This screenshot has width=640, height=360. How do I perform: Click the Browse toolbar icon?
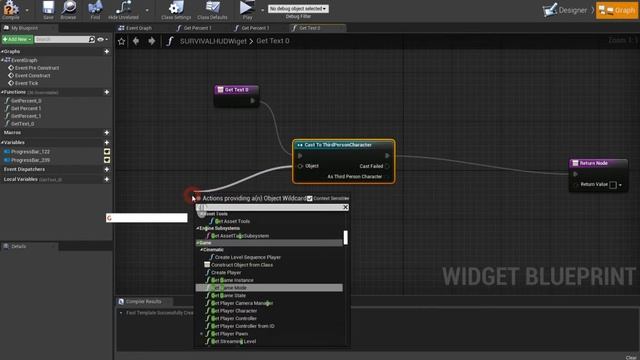click(x=68, y=10)
